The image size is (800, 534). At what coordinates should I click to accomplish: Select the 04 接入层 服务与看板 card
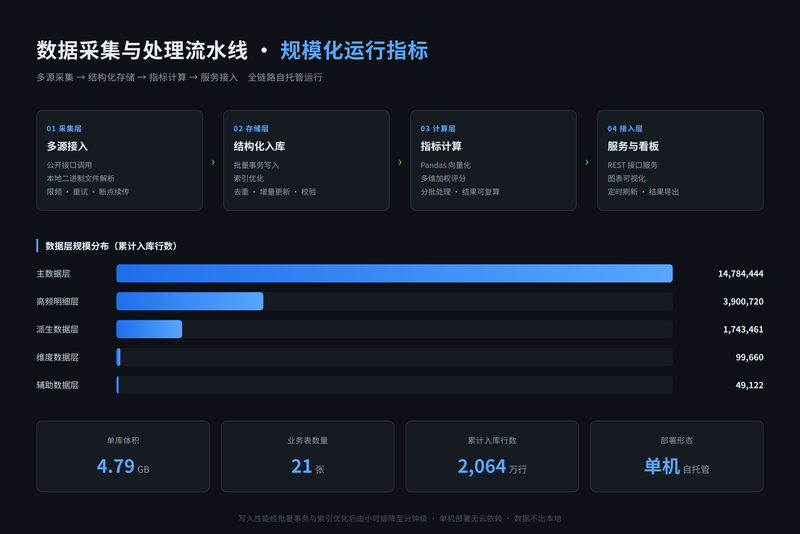pyautogui.click(x=680, y=161)
